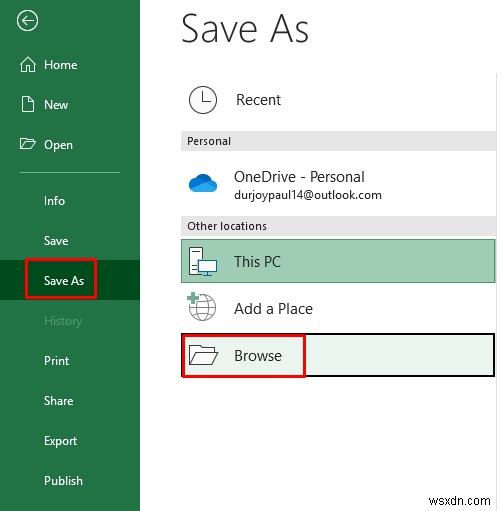The image size is (502, 511).
Task: Click the Open folder icon in sidebar
Action: click(x=27, y=144)
